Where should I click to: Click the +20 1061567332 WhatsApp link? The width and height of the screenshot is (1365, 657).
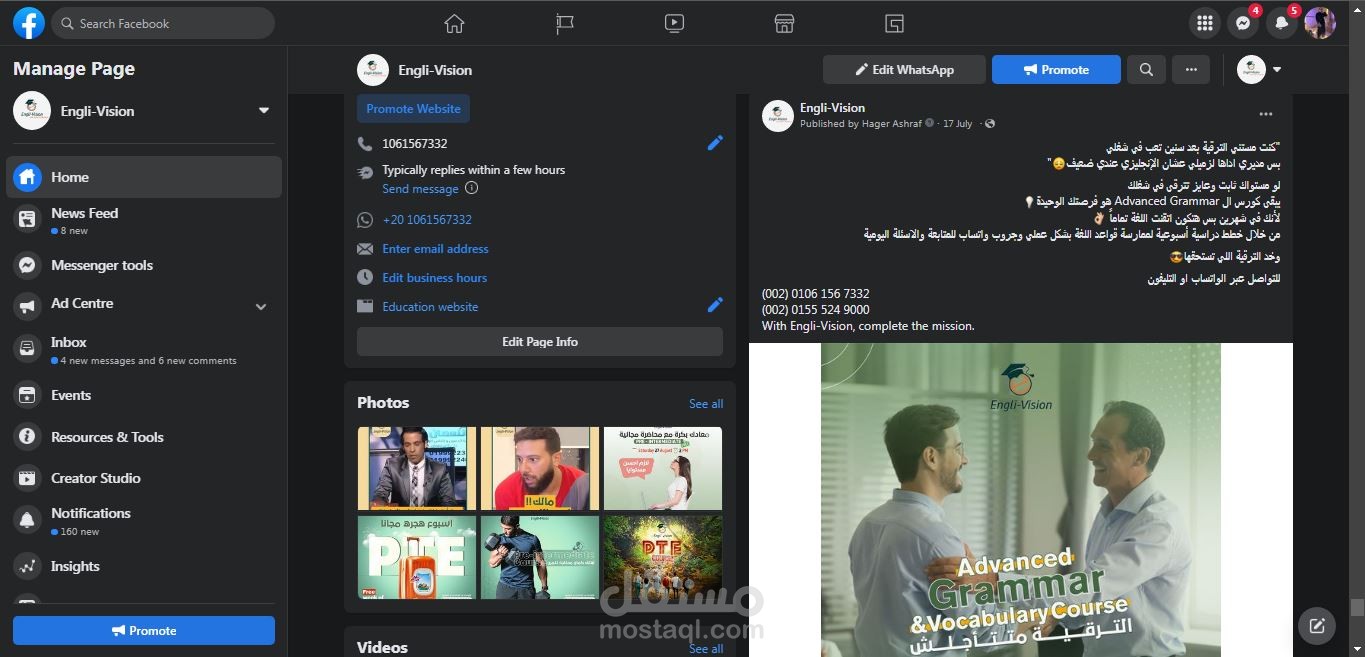pos(427,220)
